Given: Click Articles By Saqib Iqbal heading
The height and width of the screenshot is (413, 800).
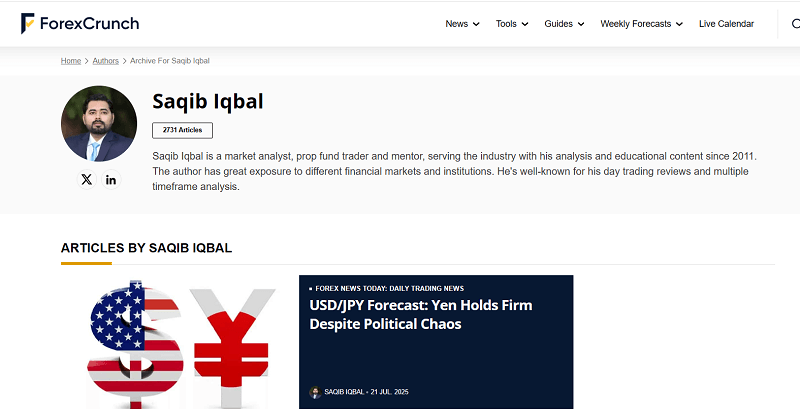Looking at the screenshot, I should coord(146,248).
